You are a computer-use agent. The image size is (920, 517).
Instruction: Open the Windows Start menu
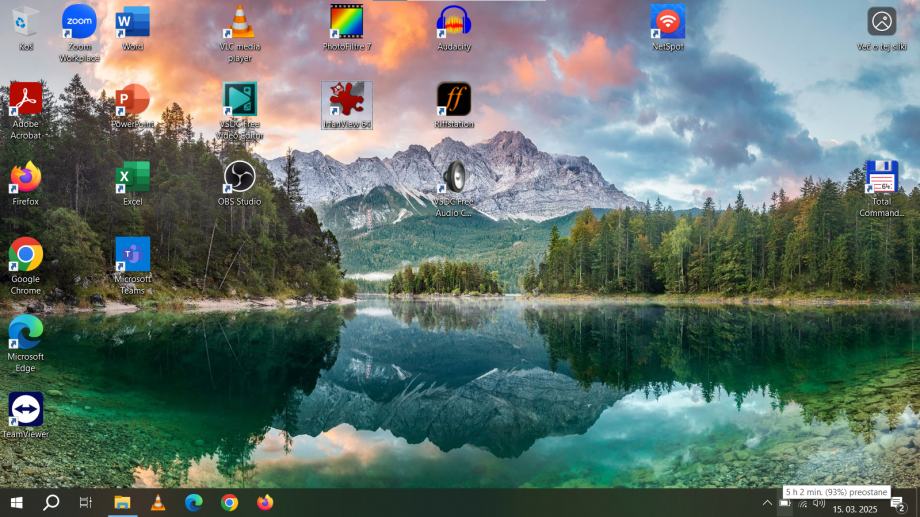tap(16, 503)
